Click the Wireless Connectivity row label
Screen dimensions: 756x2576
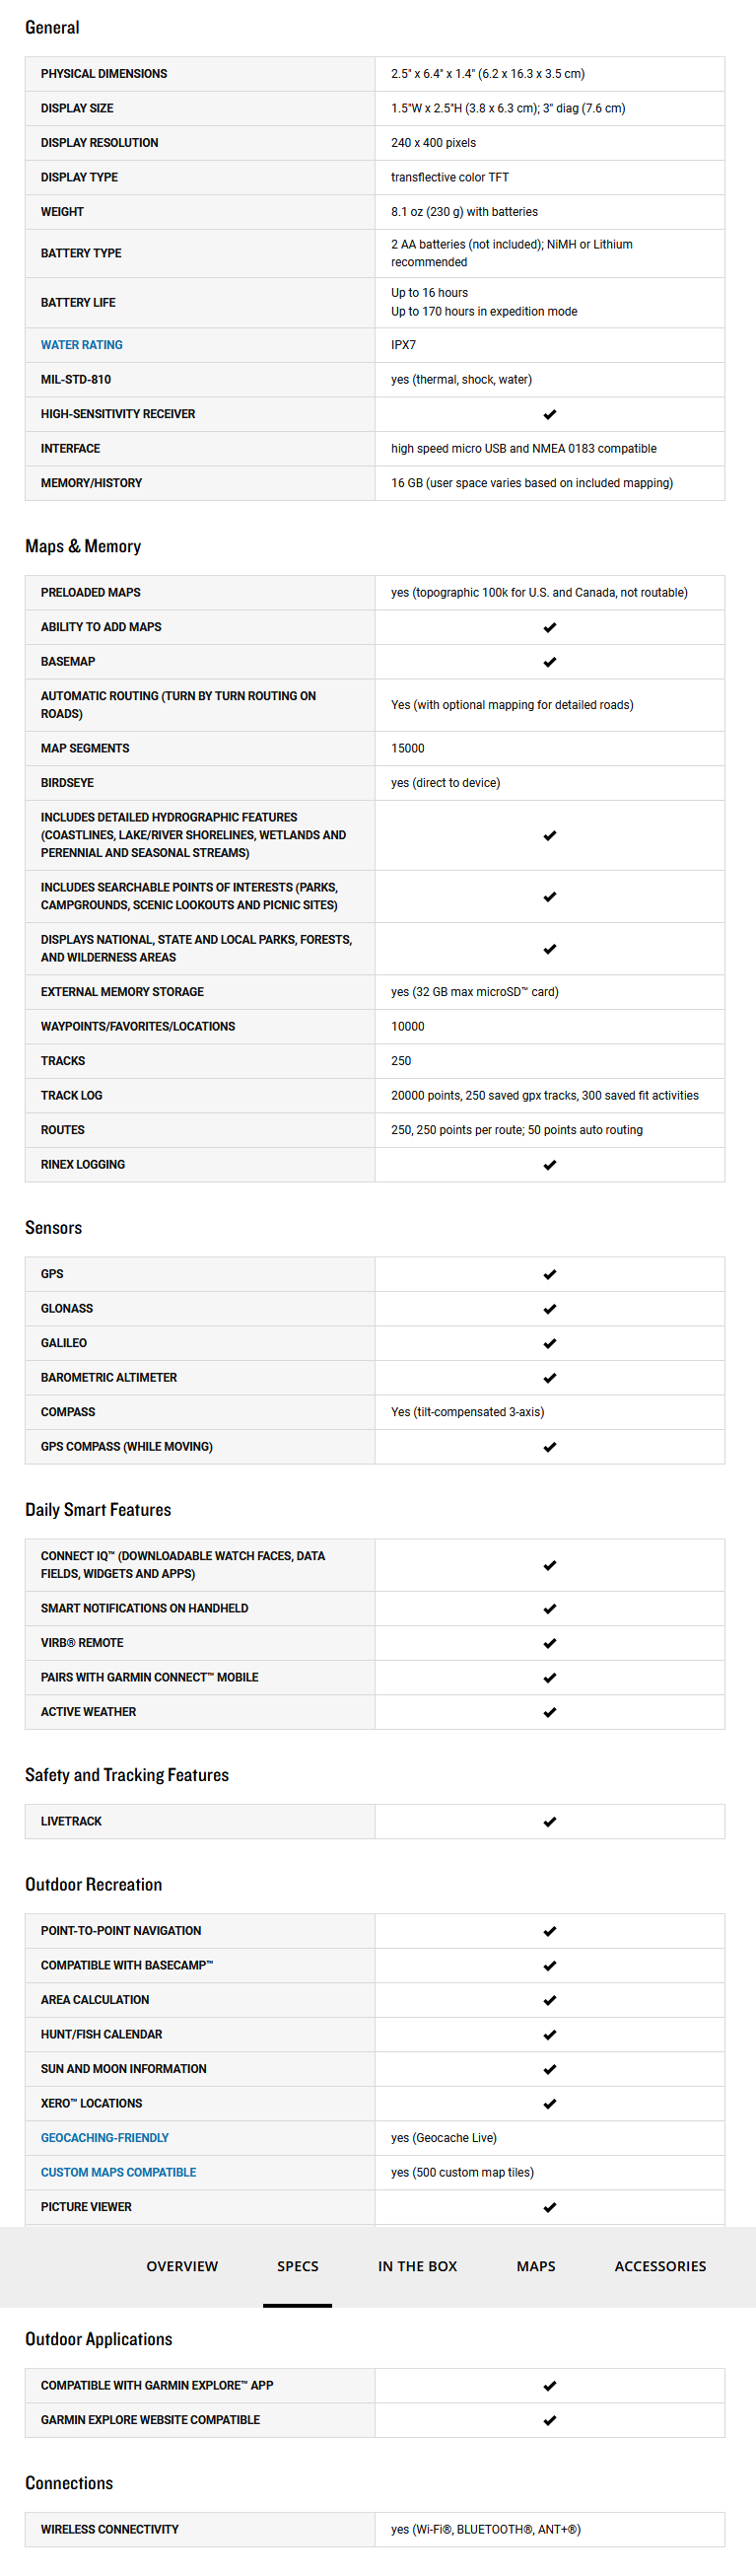[110, 2529]
